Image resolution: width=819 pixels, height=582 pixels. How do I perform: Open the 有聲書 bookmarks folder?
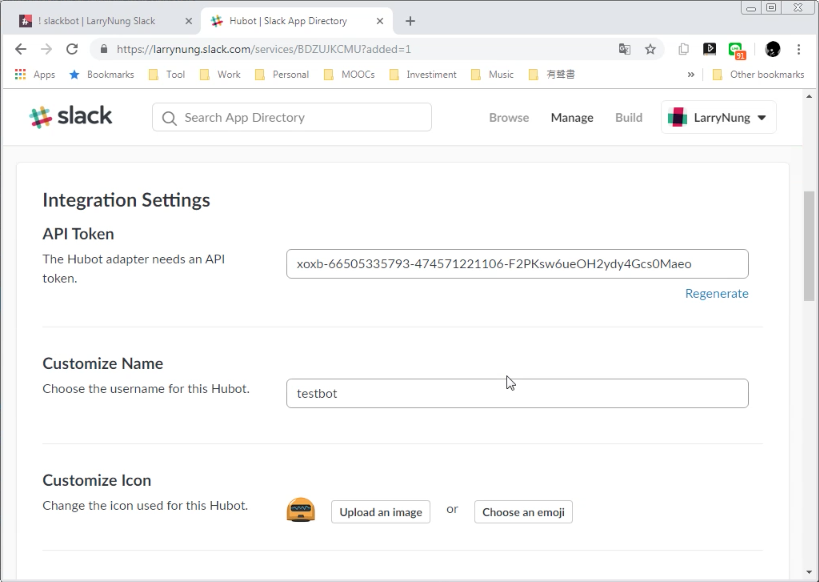click(552, 74)
